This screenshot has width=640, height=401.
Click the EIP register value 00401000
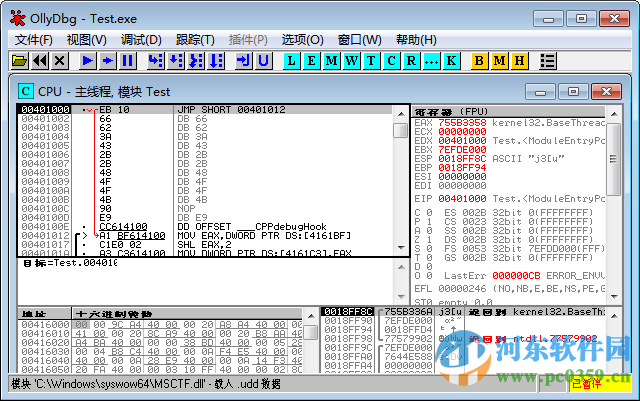(462, 199)
